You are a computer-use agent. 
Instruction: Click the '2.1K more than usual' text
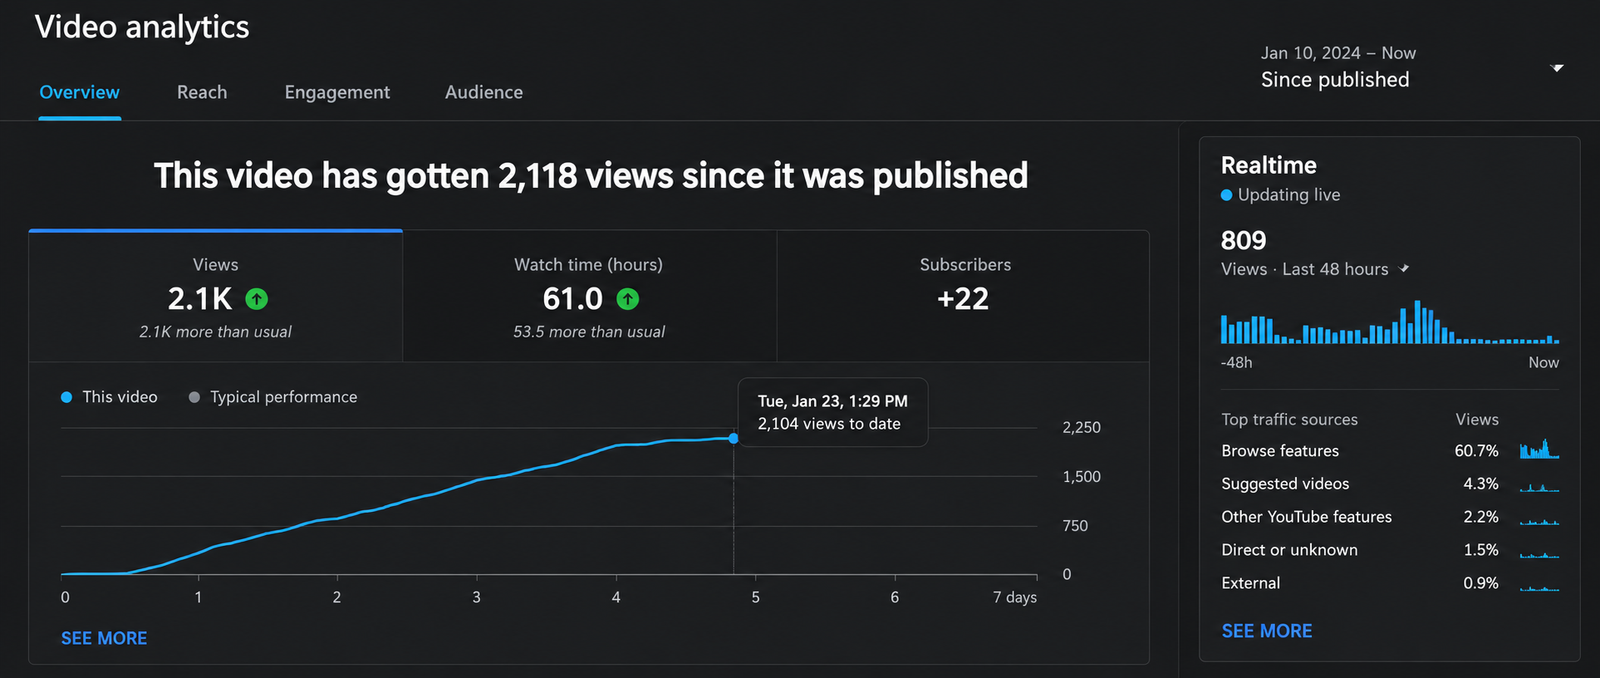pos(216,332)
